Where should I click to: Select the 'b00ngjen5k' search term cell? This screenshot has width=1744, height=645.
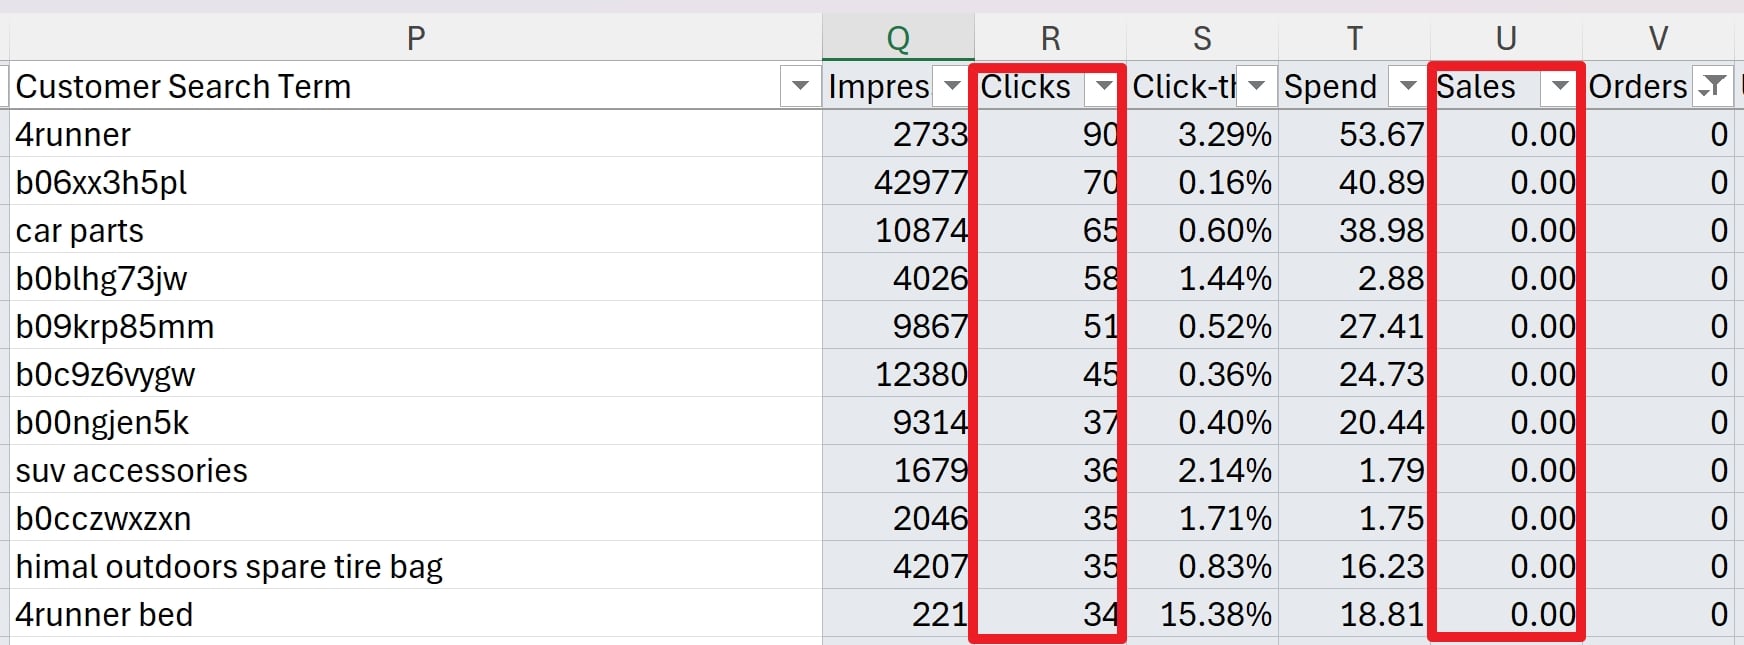pos(416,422)
